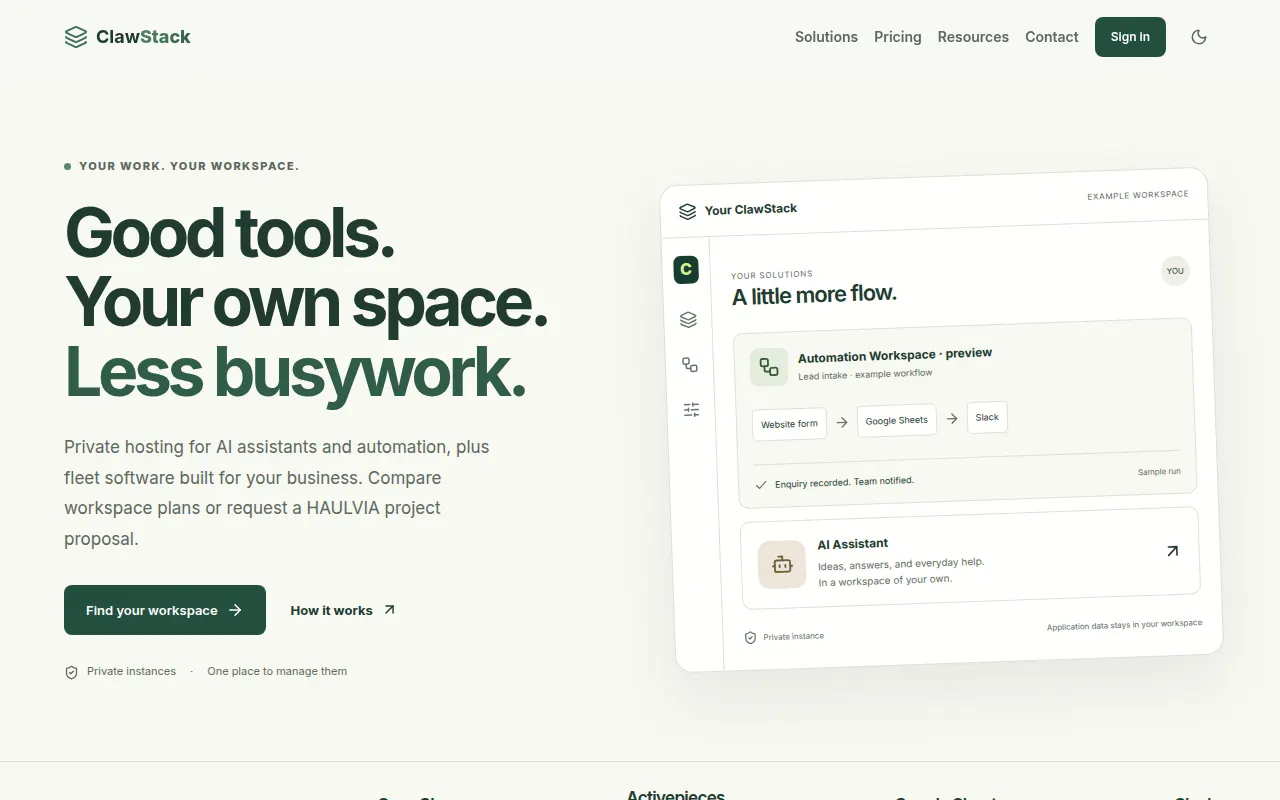This screenshot has height=800, width=1280.
Task: Click the ClawStack brand name text
Action: 143,37
